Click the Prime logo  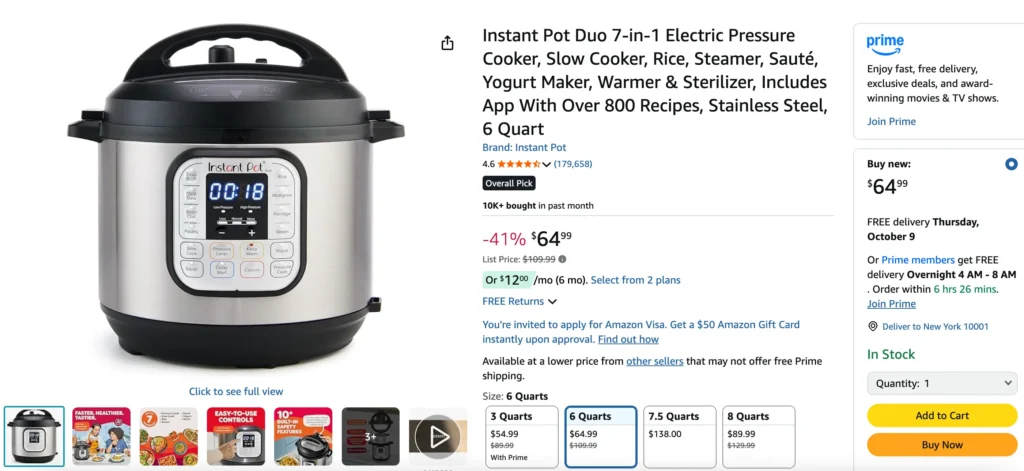click(x=885, y=43)
